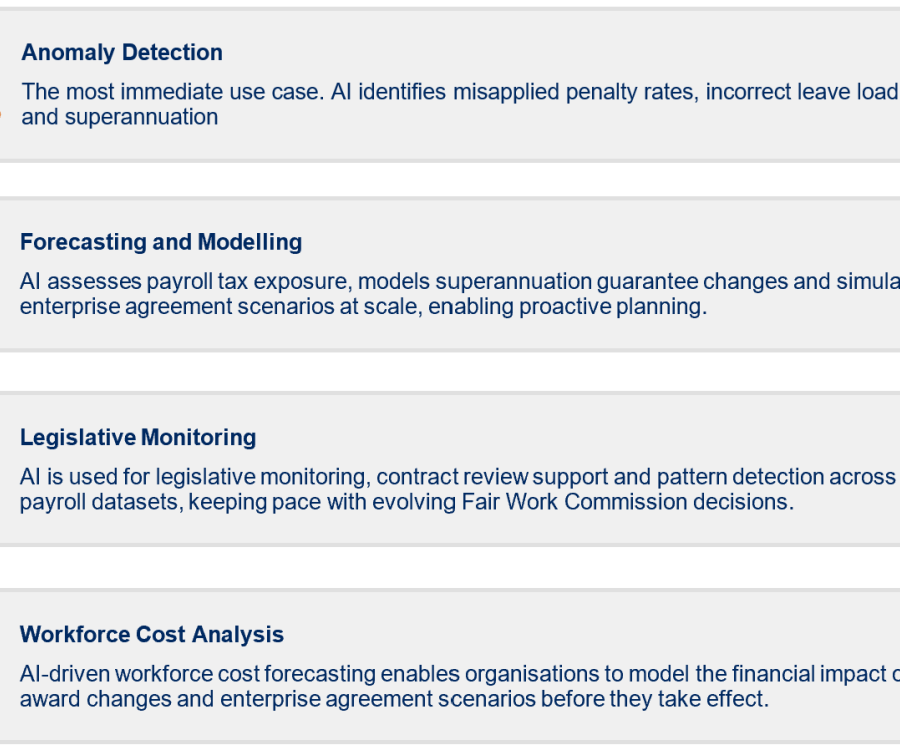Screen dimensions: 900x750
Task: Click the line starting "AI is used for legislative monitoring"
Action: (458, 477)
